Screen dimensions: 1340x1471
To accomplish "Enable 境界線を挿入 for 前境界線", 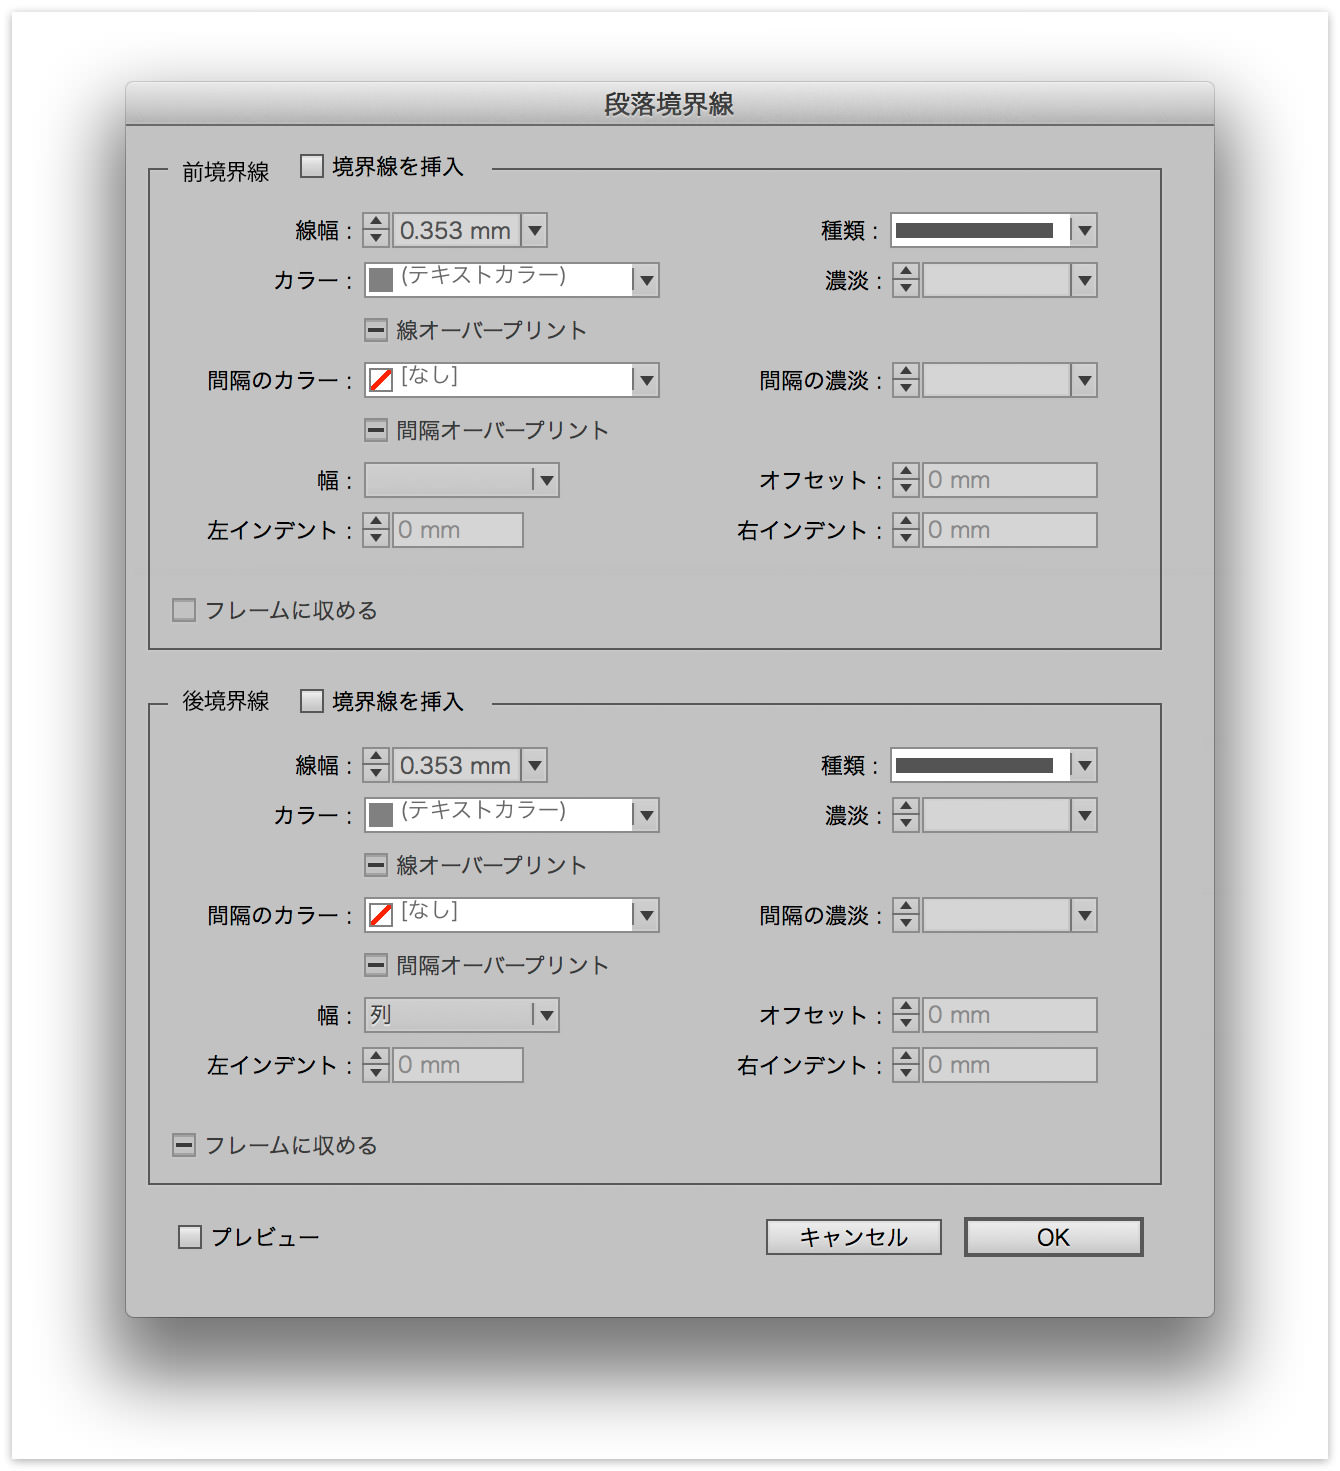I will (x=312, y=166).
